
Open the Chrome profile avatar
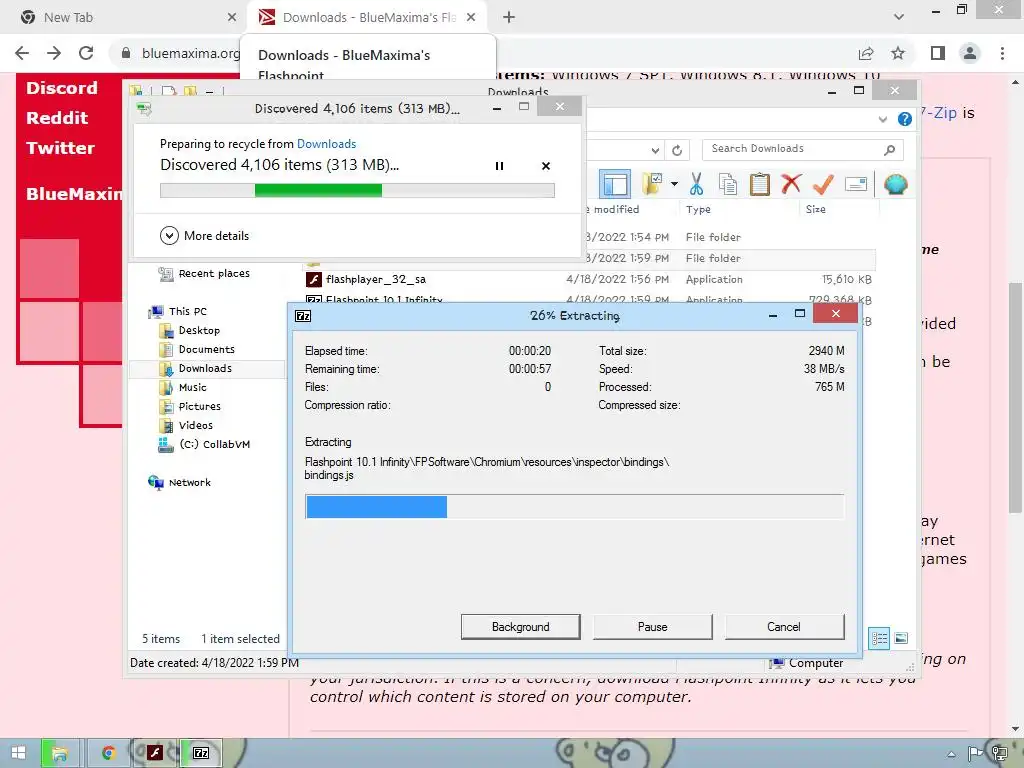coord(970,53)
